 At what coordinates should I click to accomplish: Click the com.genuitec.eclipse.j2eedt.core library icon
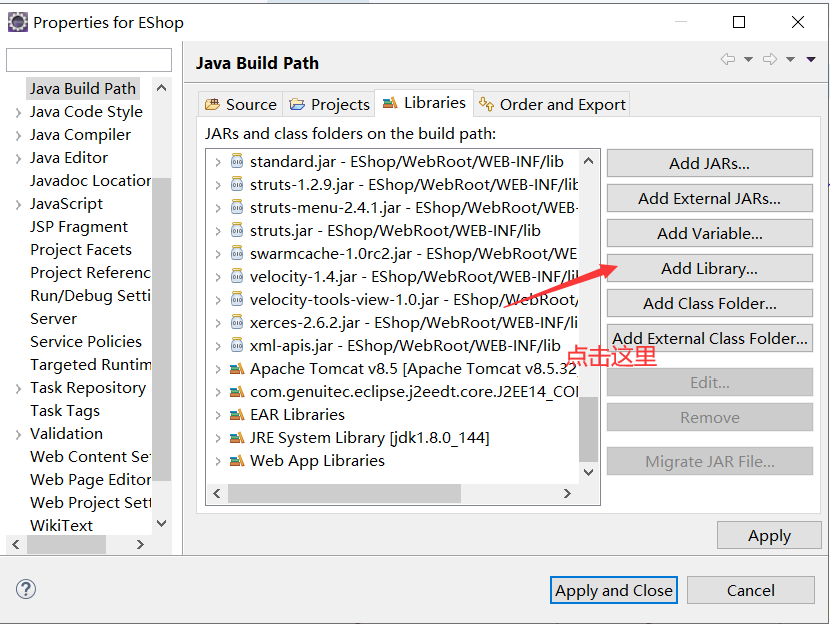[x=236, y=392]
